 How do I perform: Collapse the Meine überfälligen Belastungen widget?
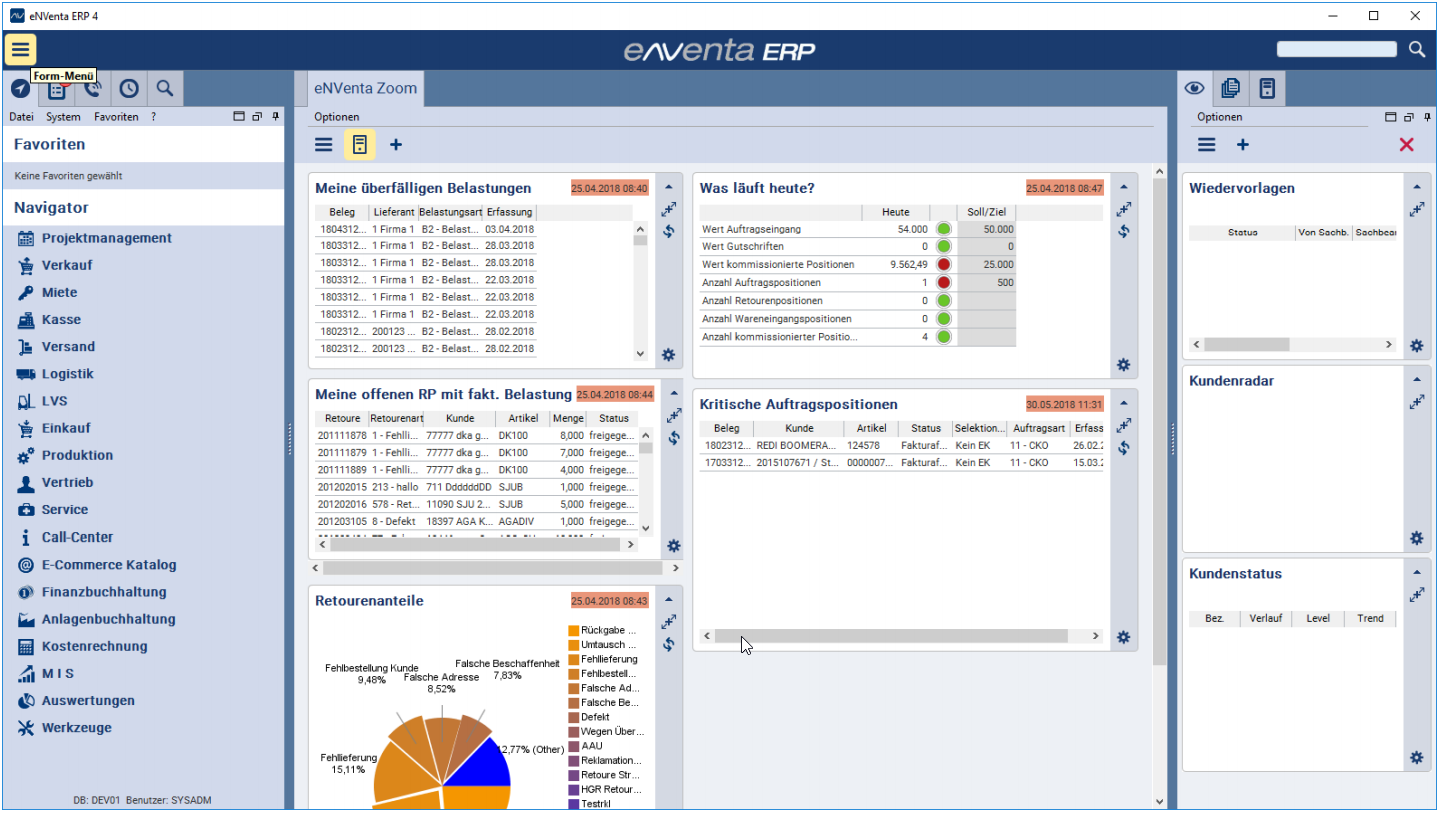coord(669,187)
